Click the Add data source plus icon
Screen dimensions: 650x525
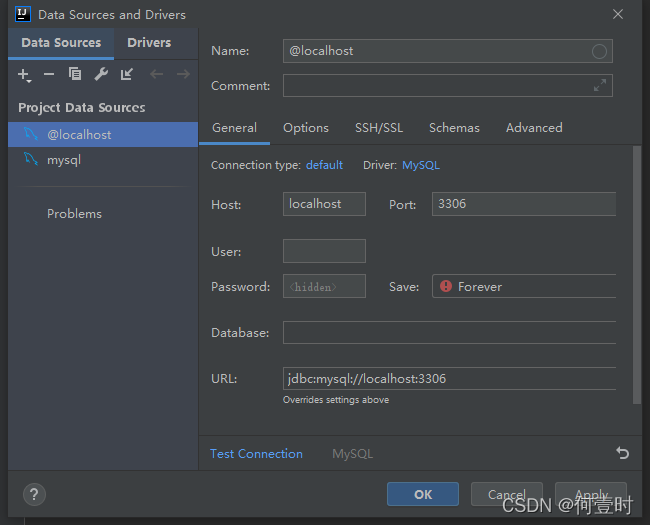pos(24,75)
